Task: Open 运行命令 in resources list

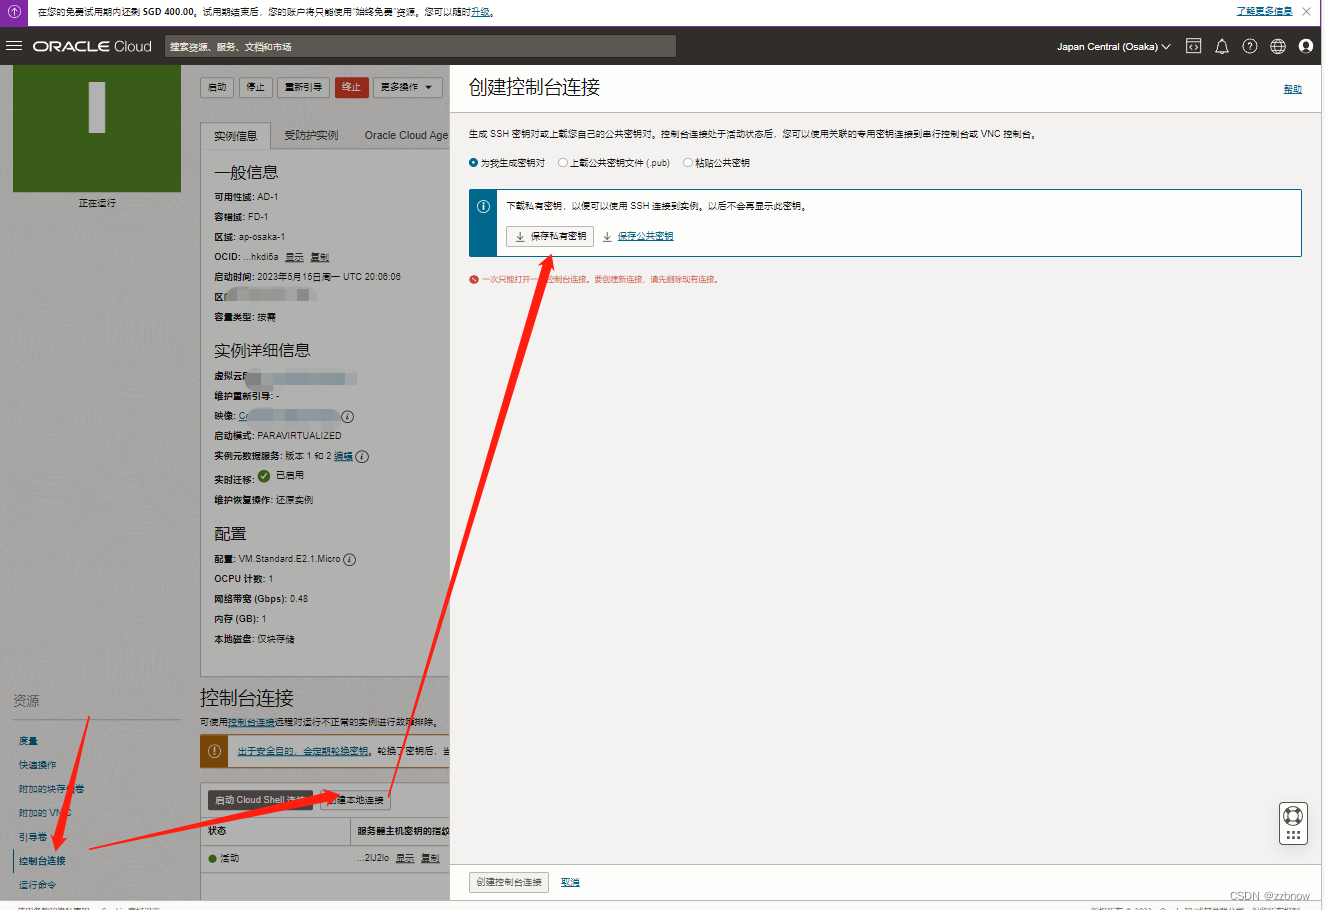Action: pyautogui.click(x=38, y=885)
